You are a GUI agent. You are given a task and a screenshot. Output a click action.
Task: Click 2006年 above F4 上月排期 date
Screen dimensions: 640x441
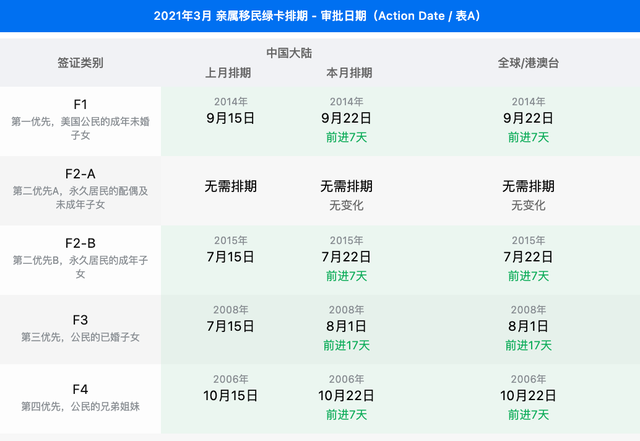231,379
